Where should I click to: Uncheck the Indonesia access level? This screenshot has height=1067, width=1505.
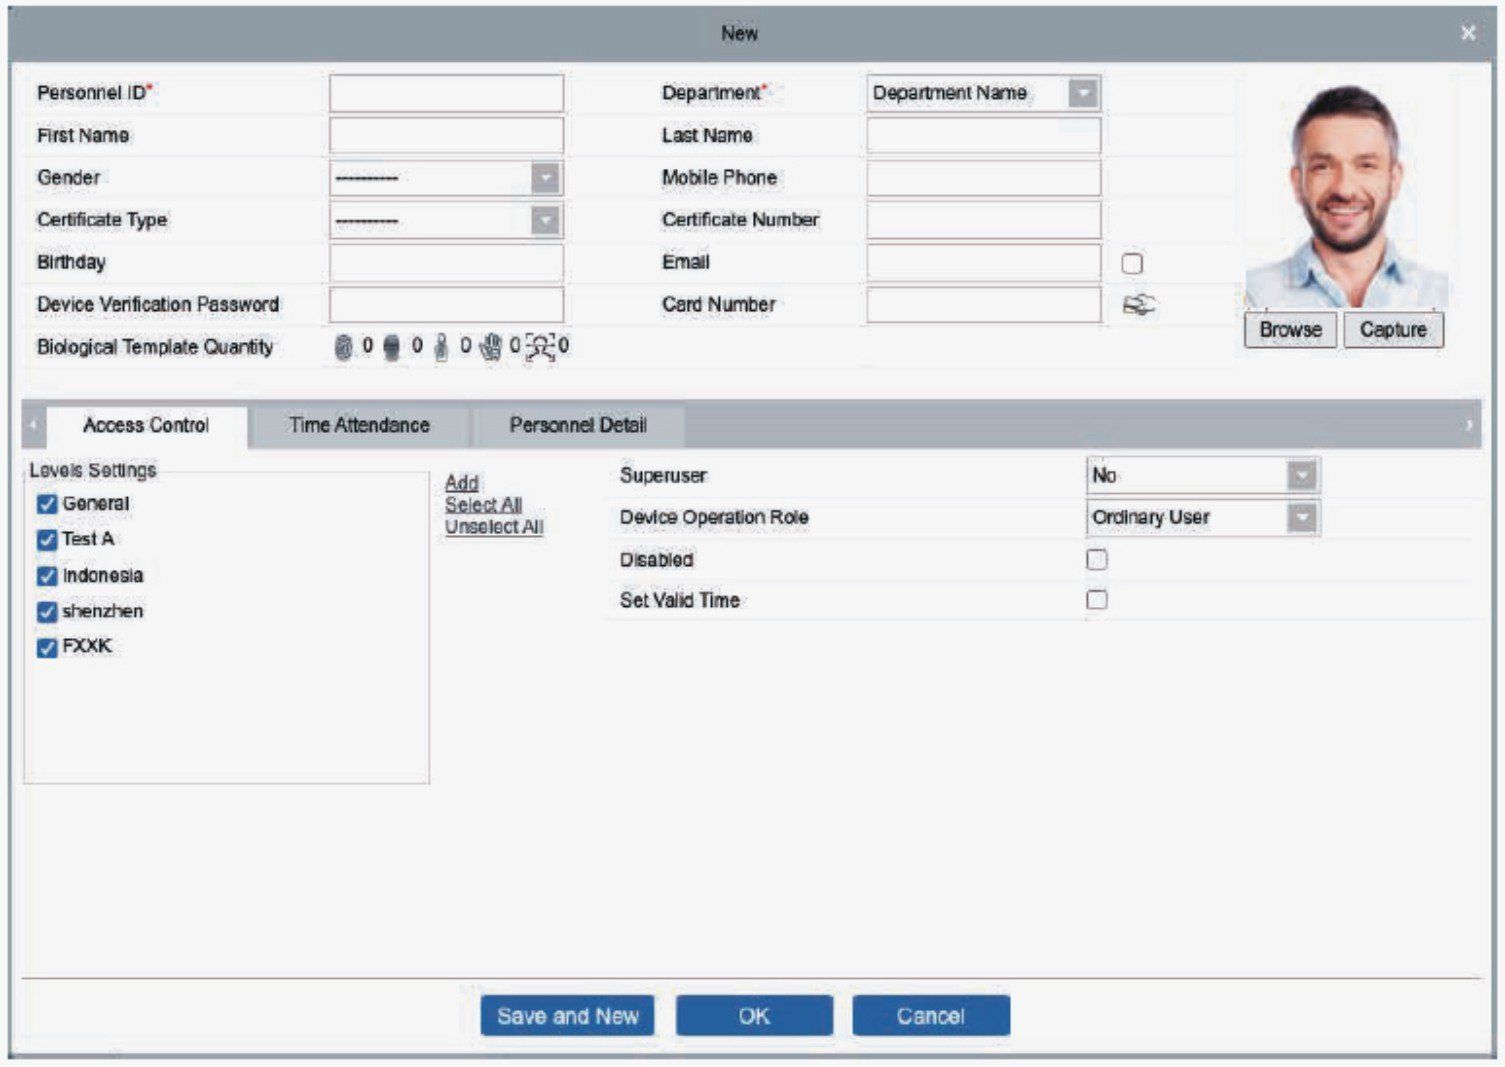click(x=47, y=576)
